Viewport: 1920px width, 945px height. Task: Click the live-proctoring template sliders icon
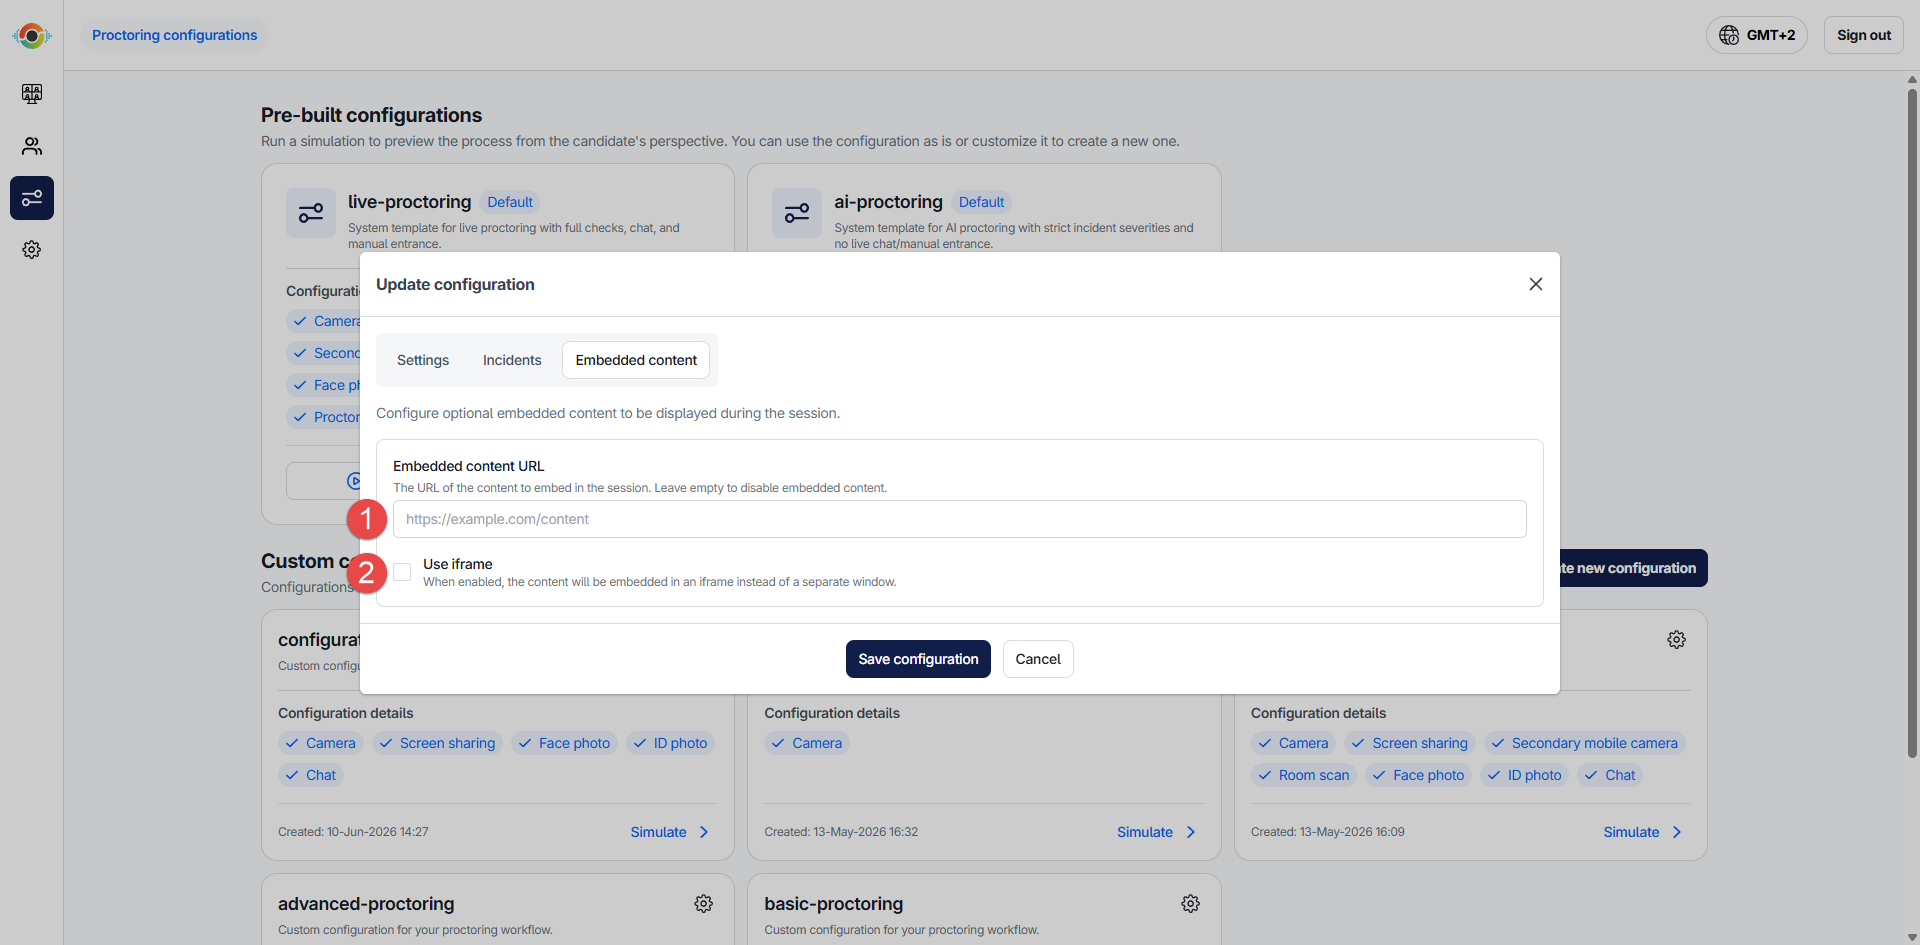(311, 213)
